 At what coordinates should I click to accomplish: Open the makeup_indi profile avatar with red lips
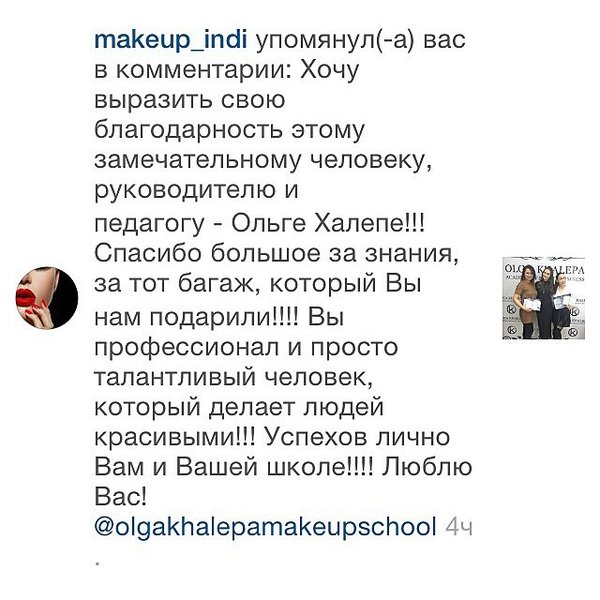point(47,298)
